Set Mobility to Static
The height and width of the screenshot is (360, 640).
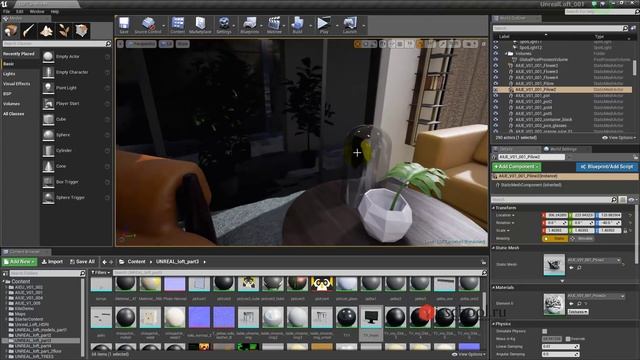555,238
